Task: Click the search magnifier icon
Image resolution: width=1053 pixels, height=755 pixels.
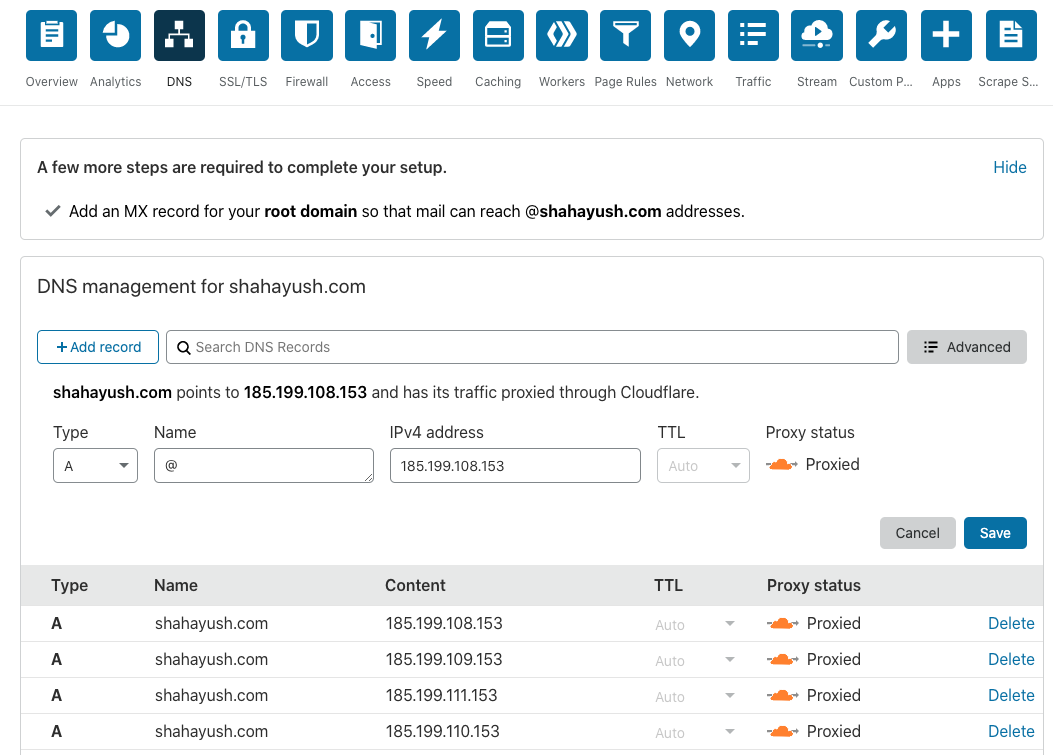Action: [183, 347]
